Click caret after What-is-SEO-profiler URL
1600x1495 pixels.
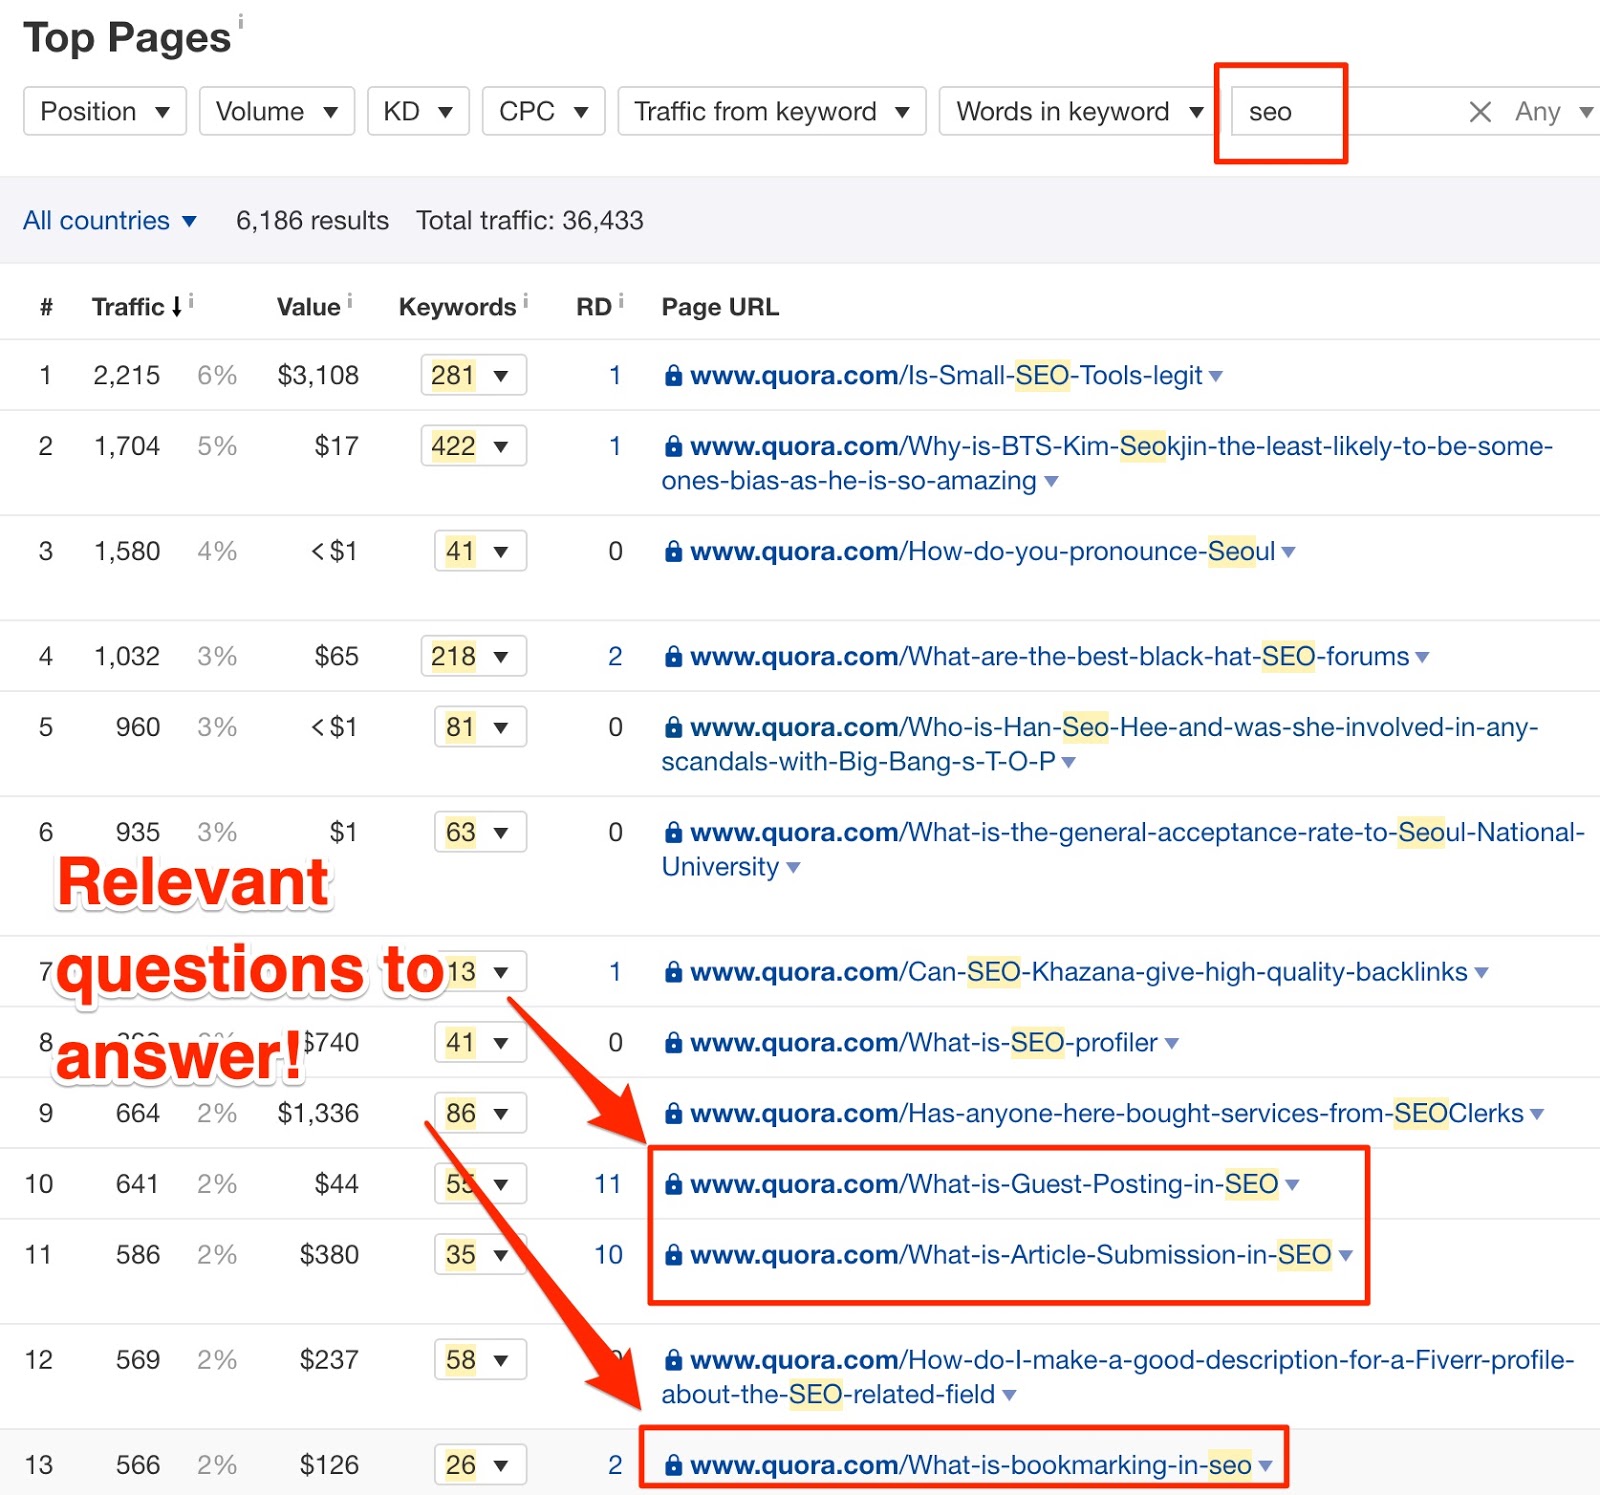coord(1171,1044)
